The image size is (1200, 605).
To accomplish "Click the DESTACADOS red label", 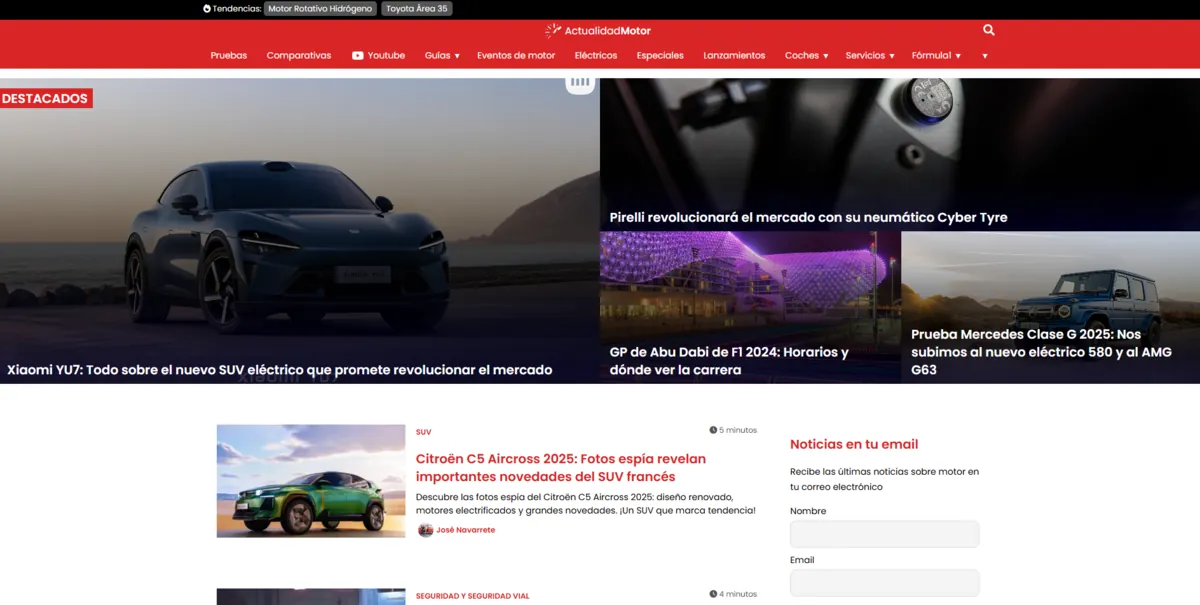I will (46, 98).
